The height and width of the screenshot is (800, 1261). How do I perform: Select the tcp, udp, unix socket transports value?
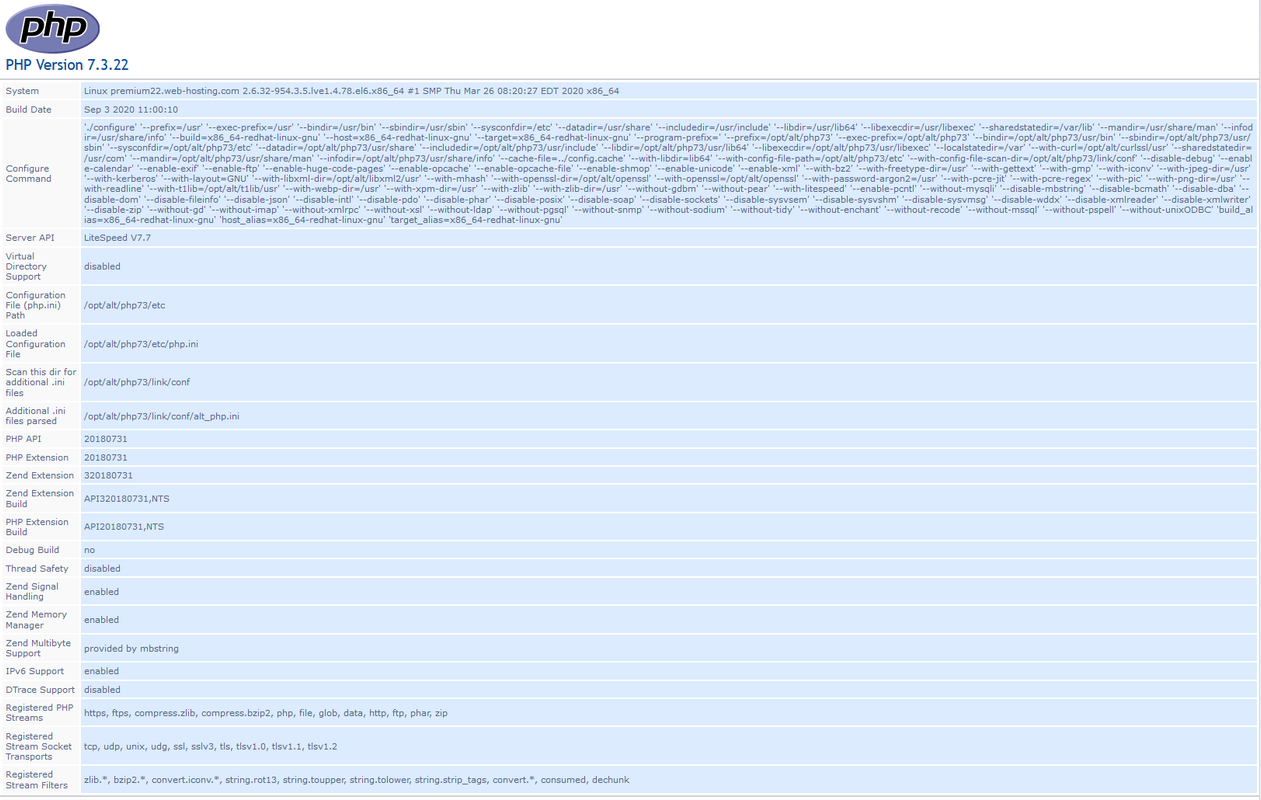tap(210, 746)
